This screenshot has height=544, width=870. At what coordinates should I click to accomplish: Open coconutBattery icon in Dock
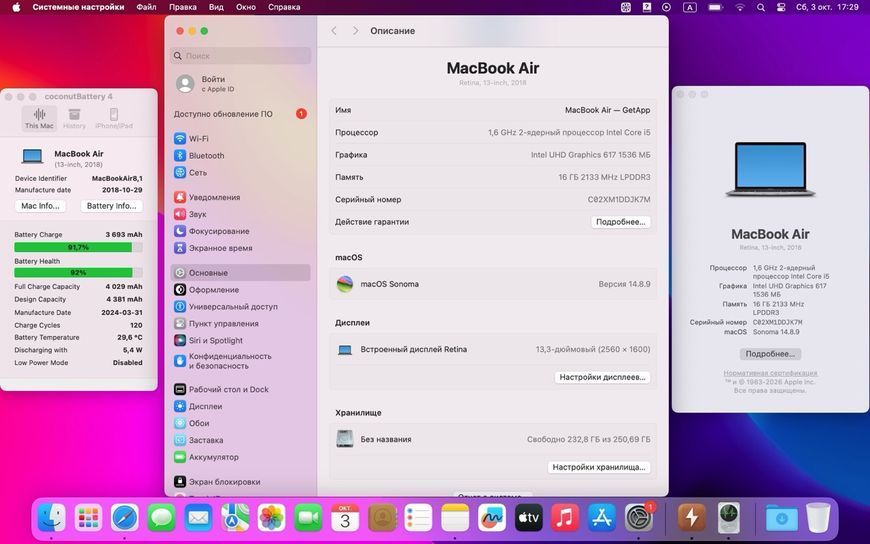(691, 518)
